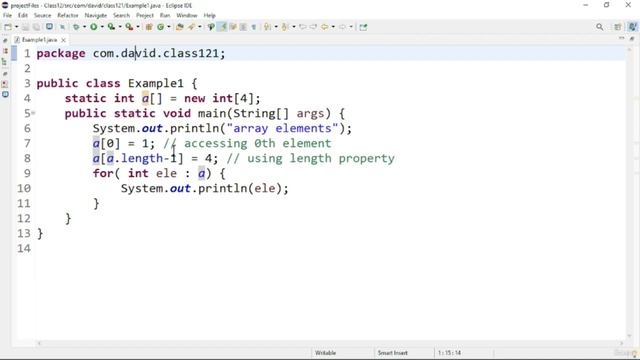Click the horizontal scrollbar under editor
Viewport: 640px width, 360px height.
click(x=331, y=343)
